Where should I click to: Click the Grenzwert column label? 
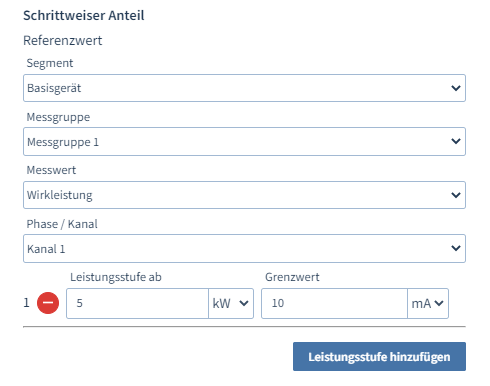pyautogui.click(x=292, y=277)
